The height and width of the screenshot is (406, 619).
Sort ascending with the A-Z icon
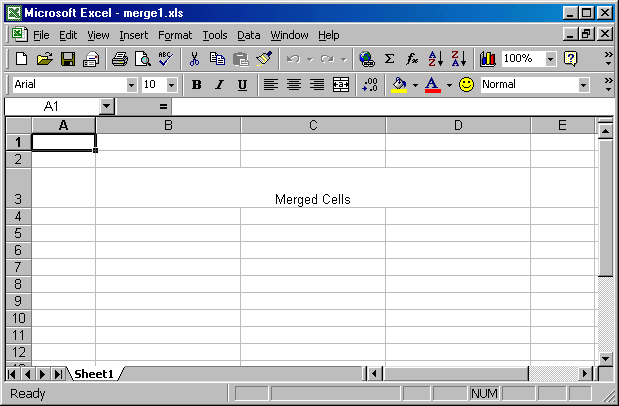pyautogui.click(x=435, y=59)
